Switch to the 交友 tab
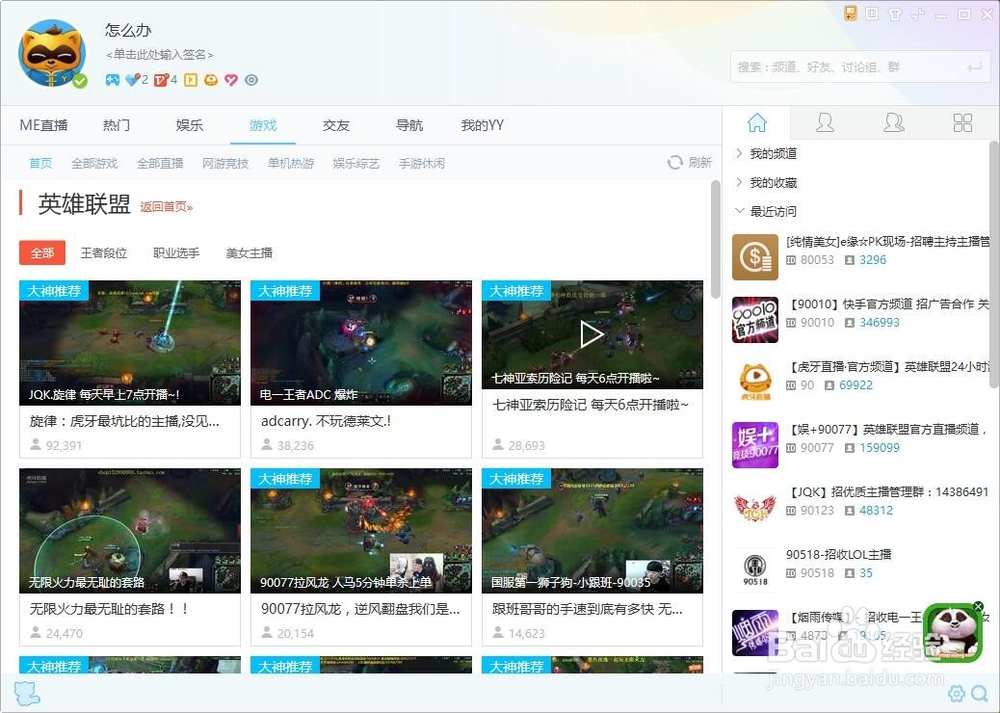Image resolution: width=1000 pixels, height=713 pixels. [336, 125]
